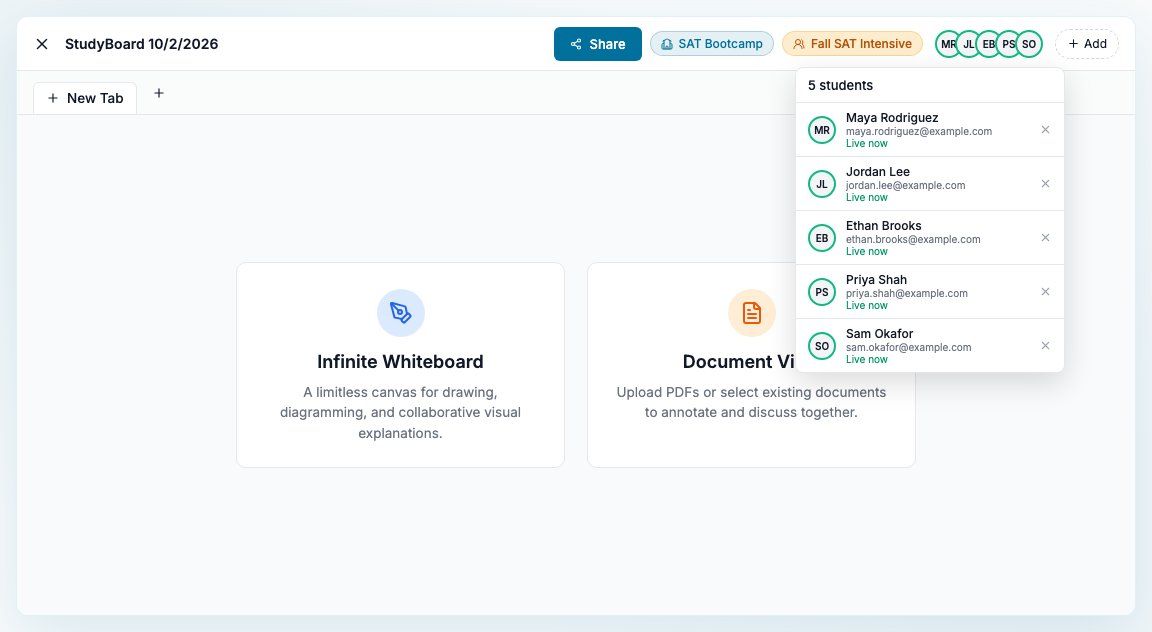Remove Maya Rodriguez from the student list

click(1045, 130)
